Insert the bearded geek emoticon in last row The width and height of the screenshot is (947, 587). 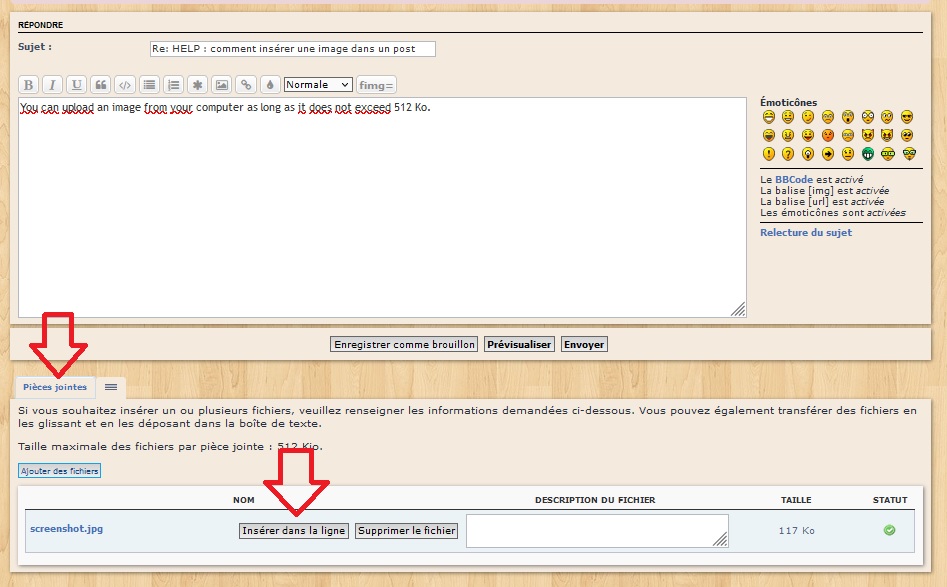[910, 154]
